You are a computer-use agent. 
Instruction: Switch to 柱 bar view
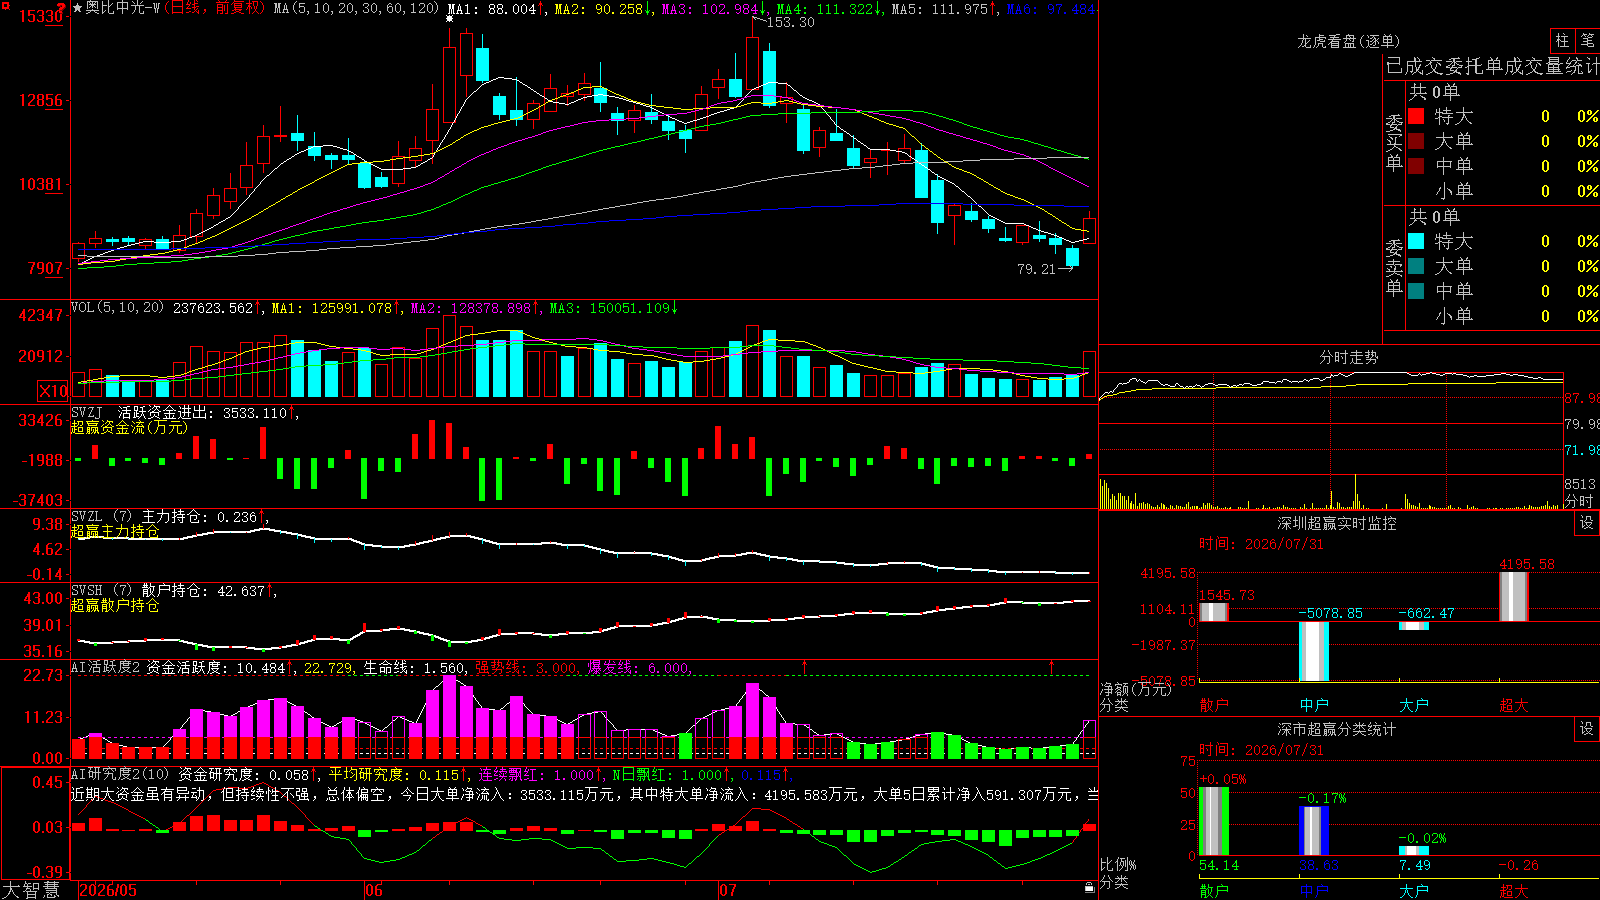coord(1562,41)
